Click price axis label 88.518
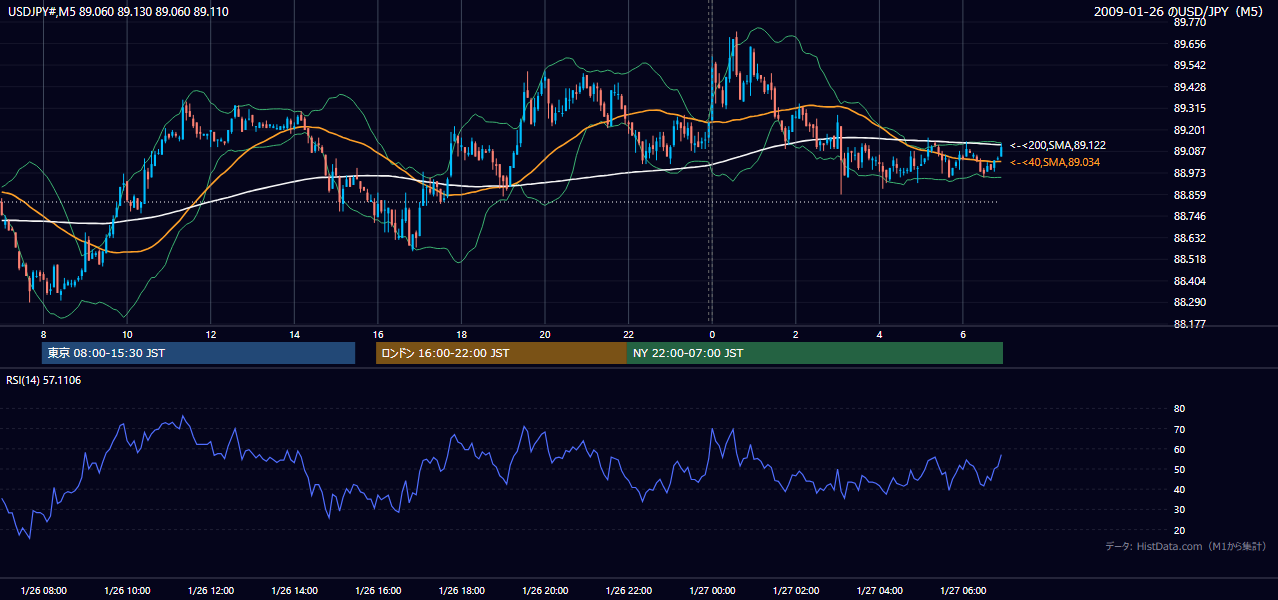 tap(1189, 259)
